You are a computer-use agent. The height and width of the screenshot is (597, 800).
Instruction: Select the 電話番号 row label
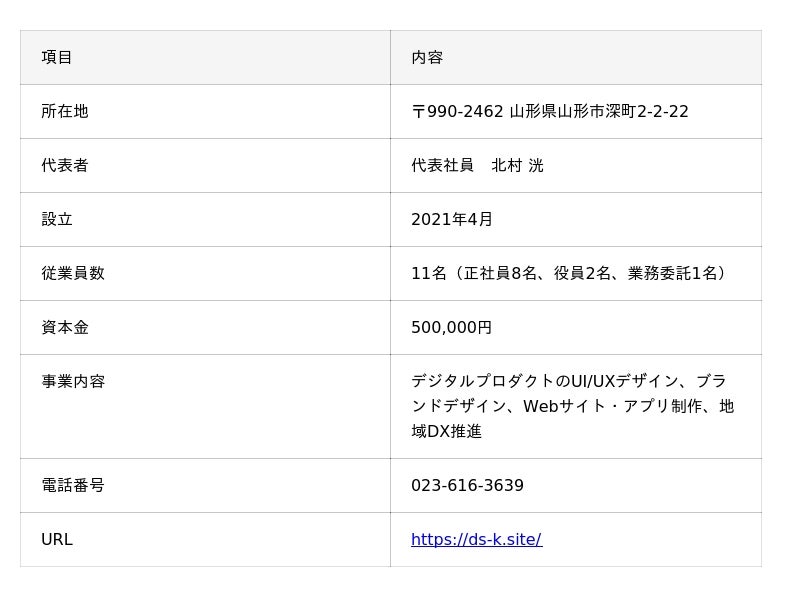pos(73,485)
